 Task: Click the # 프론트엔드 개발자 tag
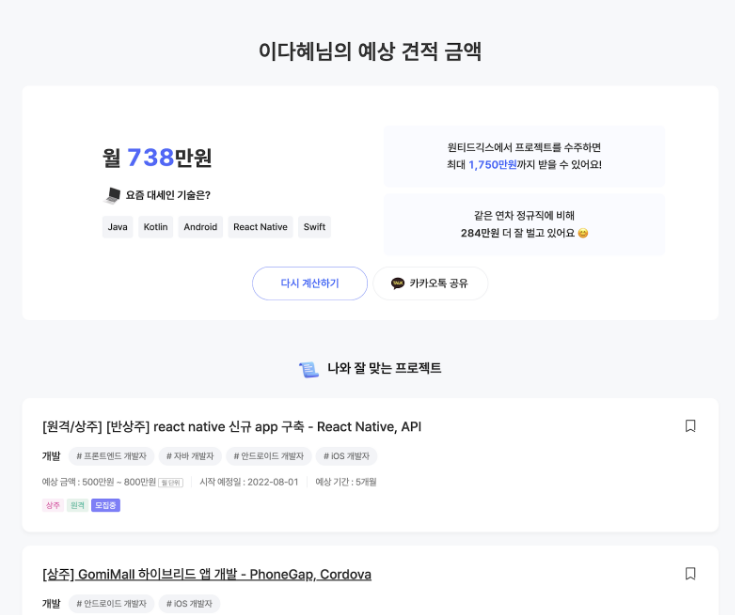112,456
